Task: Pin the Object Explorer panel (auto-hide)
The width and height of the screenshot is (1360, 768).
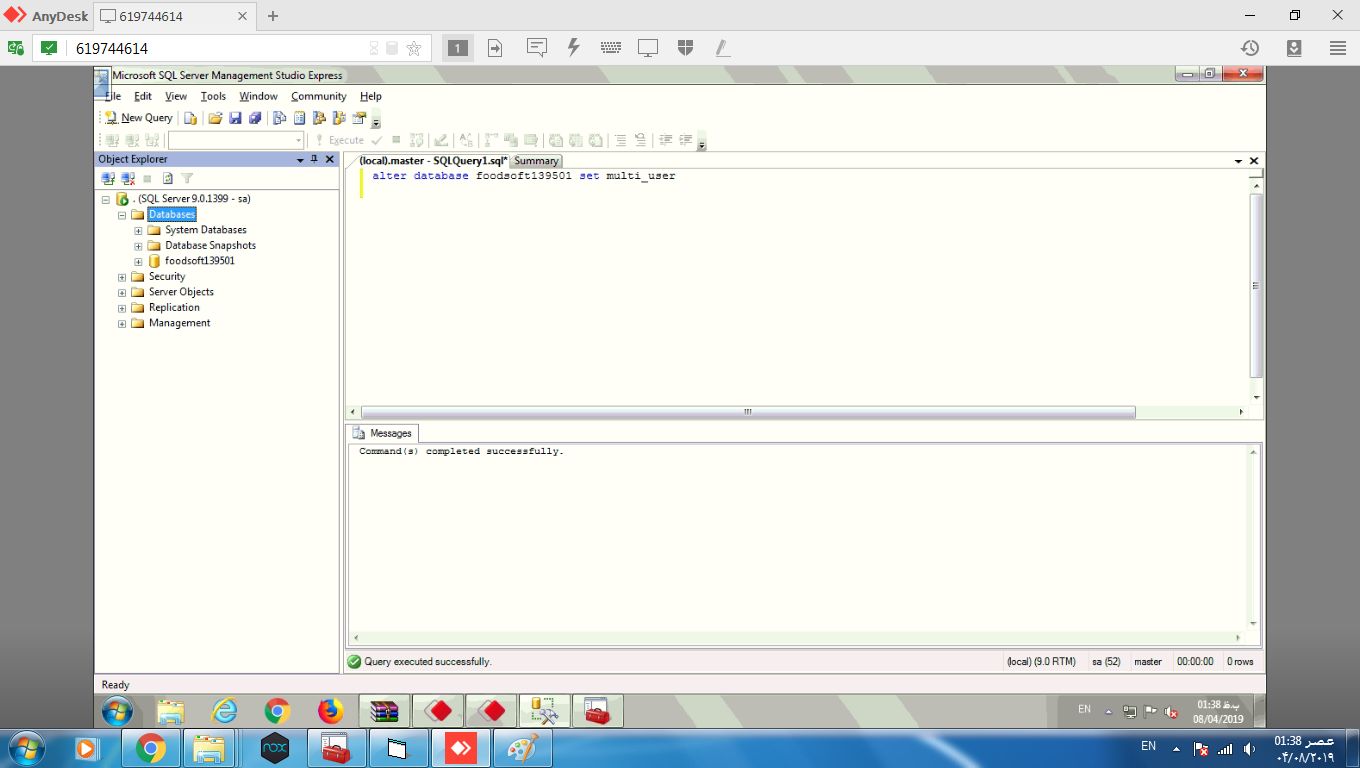Action: coord(314,159)
